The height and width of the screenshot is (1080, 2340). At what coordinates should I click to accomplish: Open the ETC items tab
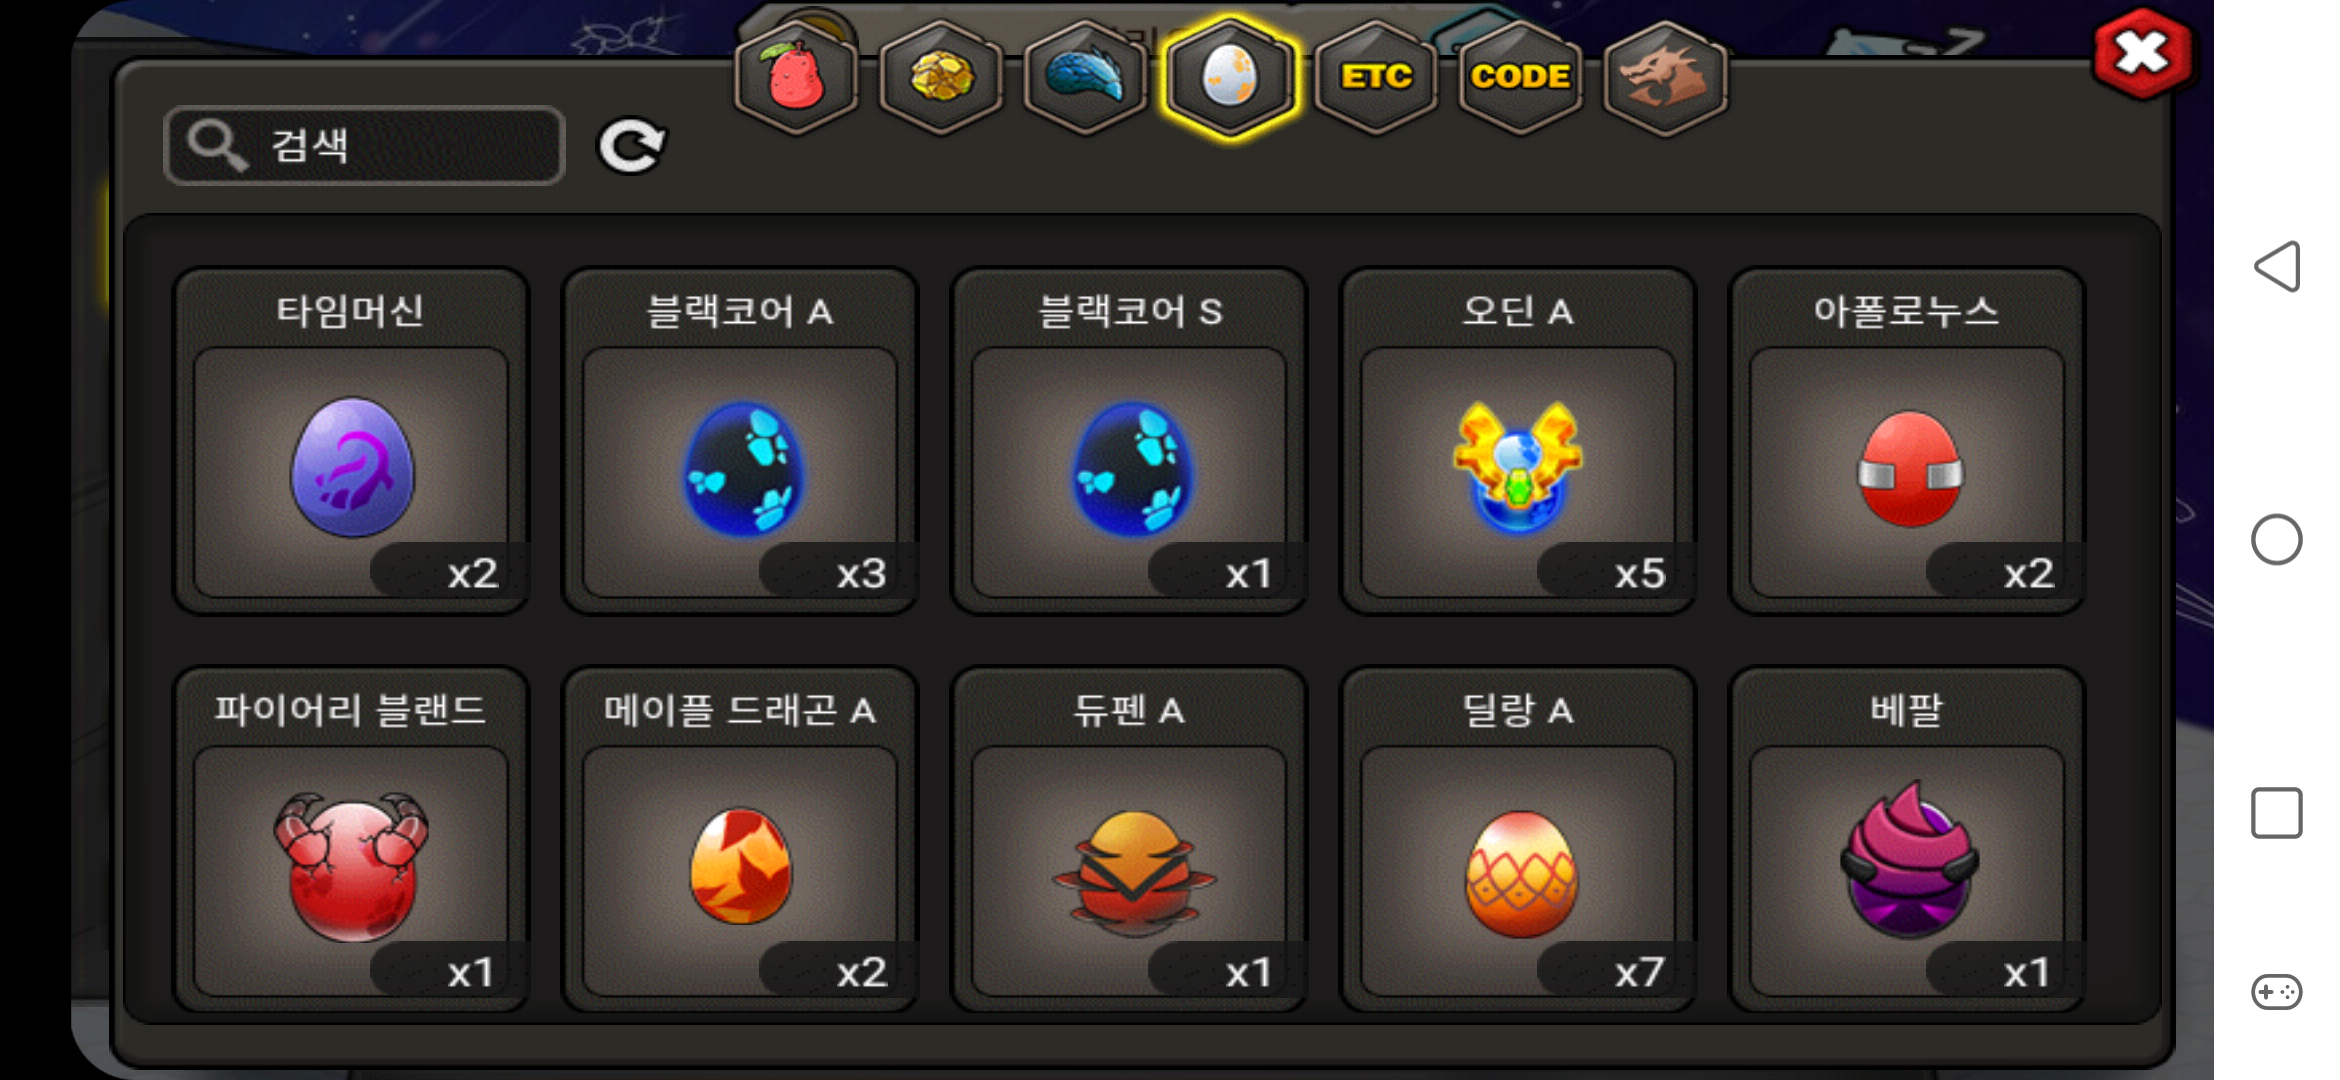[1376, 78]
